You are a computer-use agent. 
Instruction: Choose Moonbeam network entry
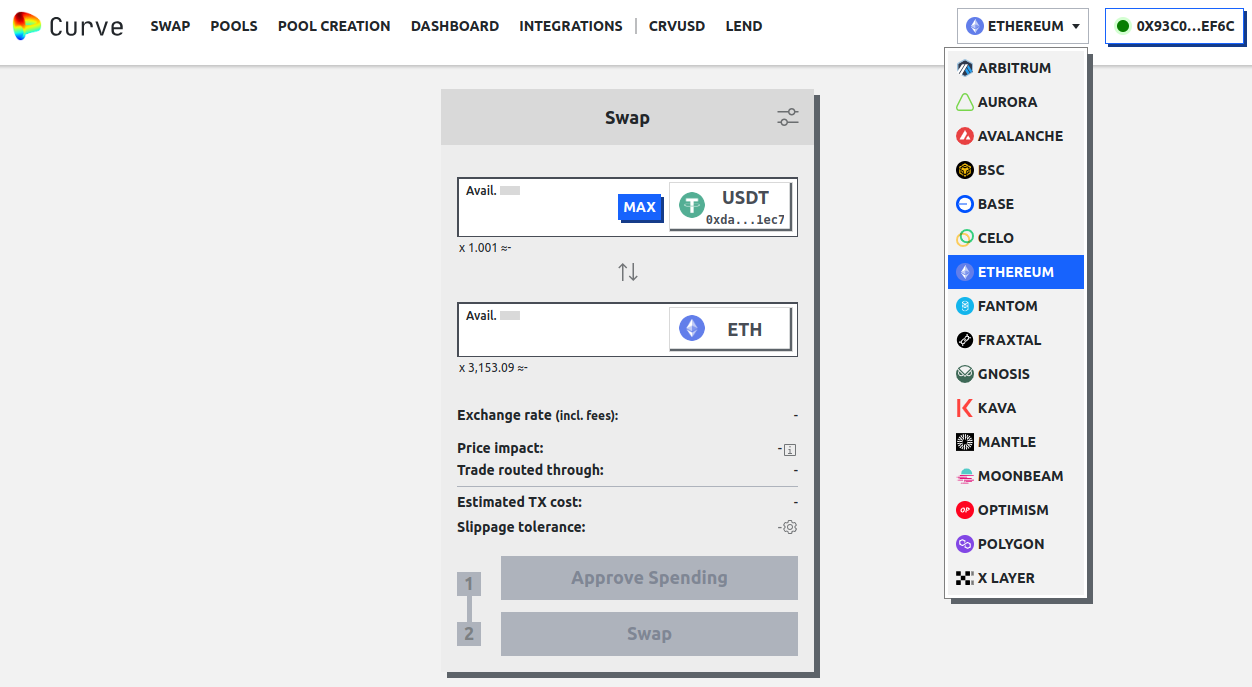coord(1016,476)
